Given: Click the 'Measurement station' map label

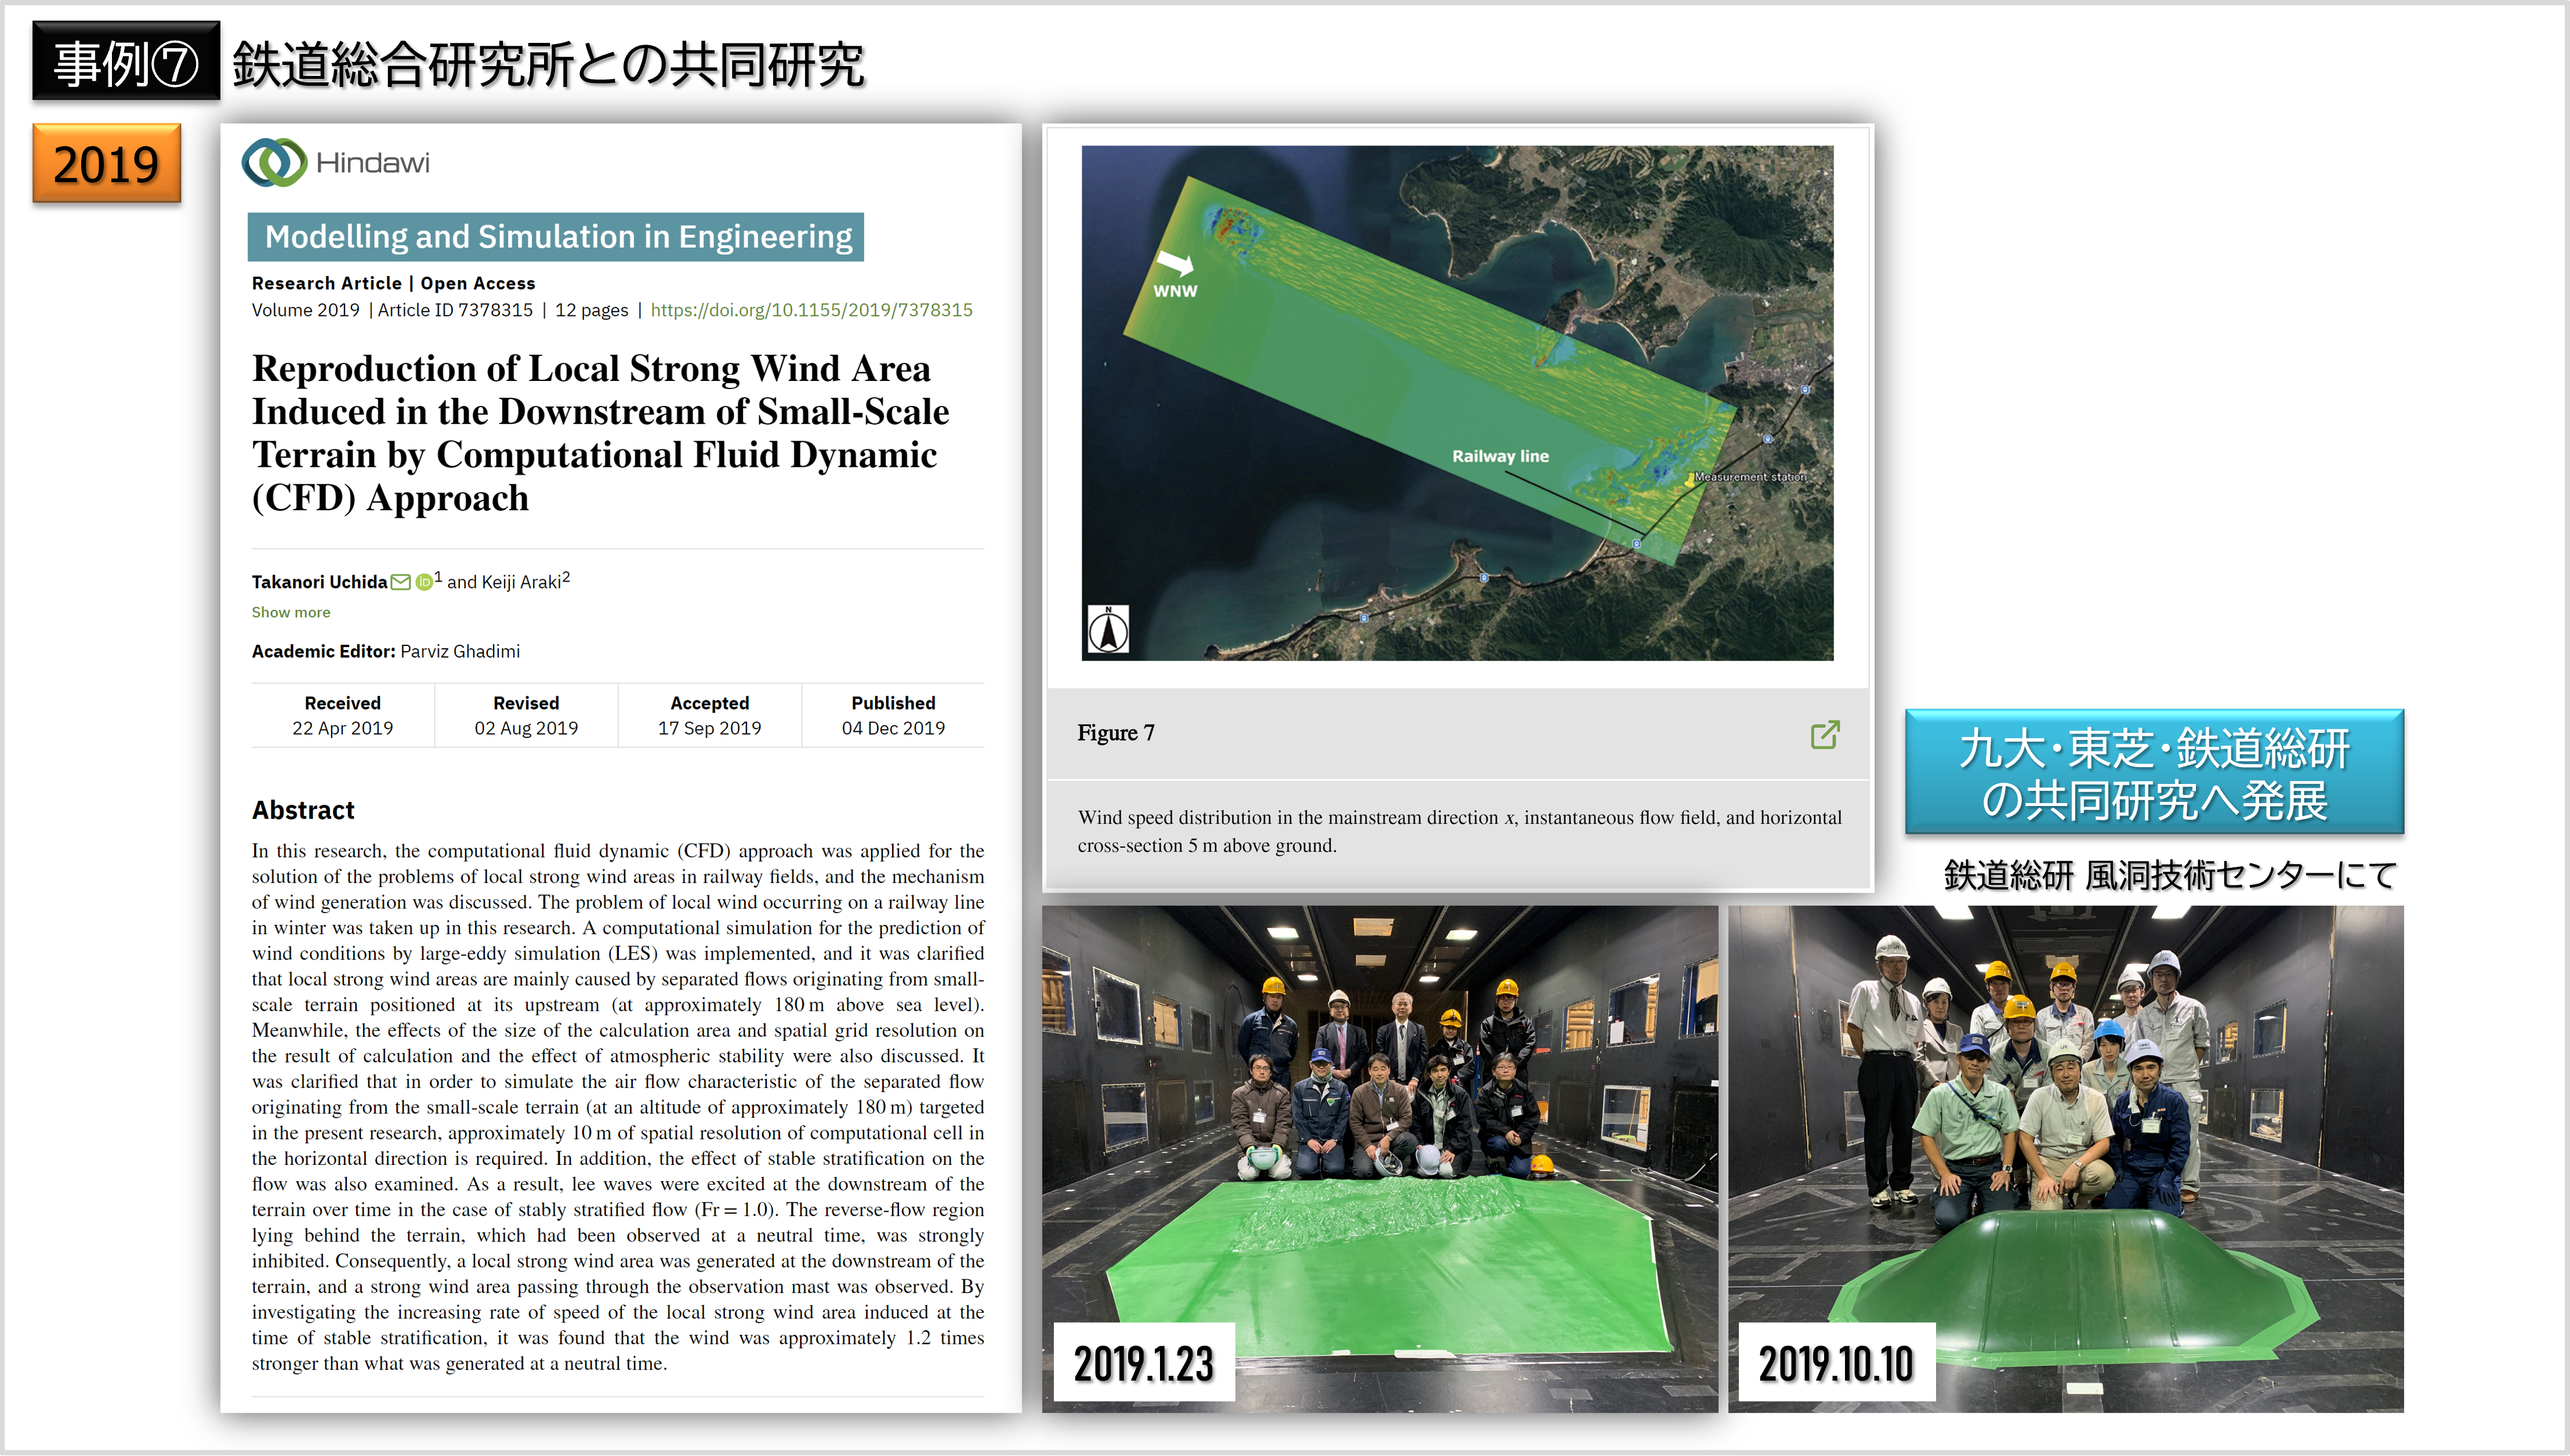Looking at the screenshot, I should tap(1750, 477).
